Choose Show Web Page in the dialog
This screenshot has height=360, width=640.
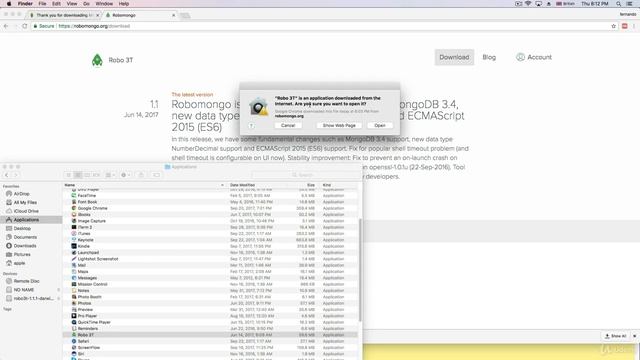[x=339, y=125]
